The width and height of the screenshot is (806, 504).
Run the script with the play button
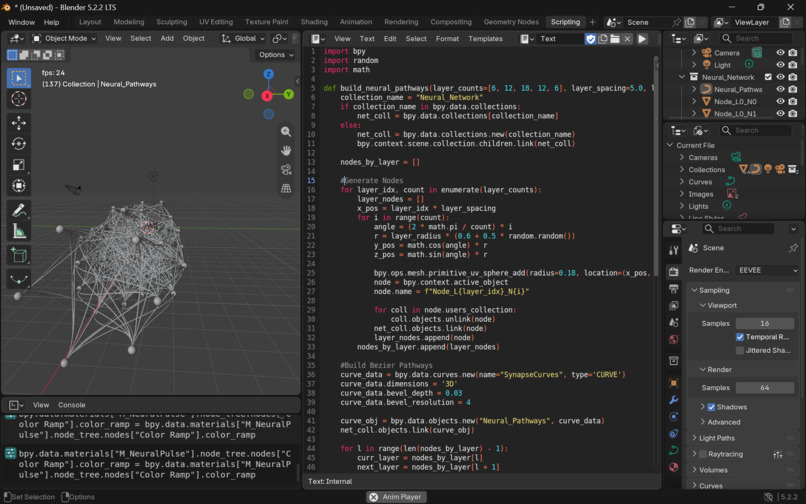[x=642, y=39]
